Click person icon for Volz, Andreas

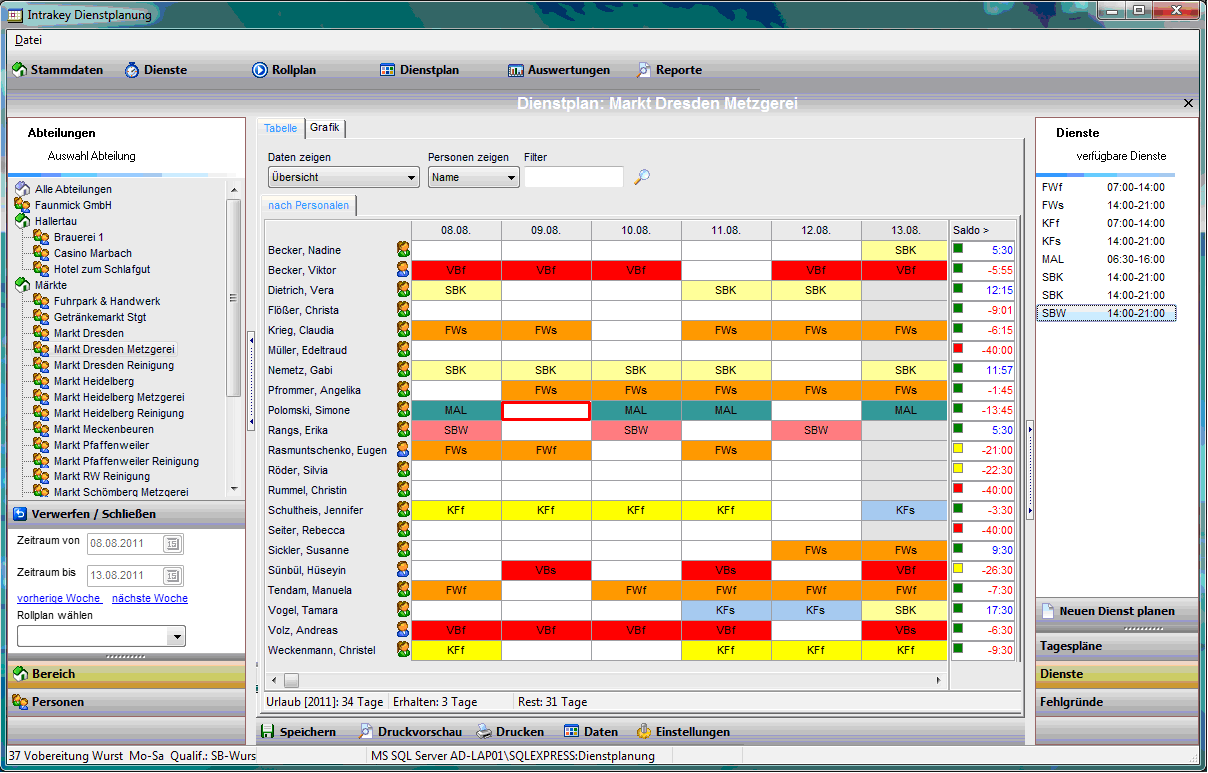403,630
